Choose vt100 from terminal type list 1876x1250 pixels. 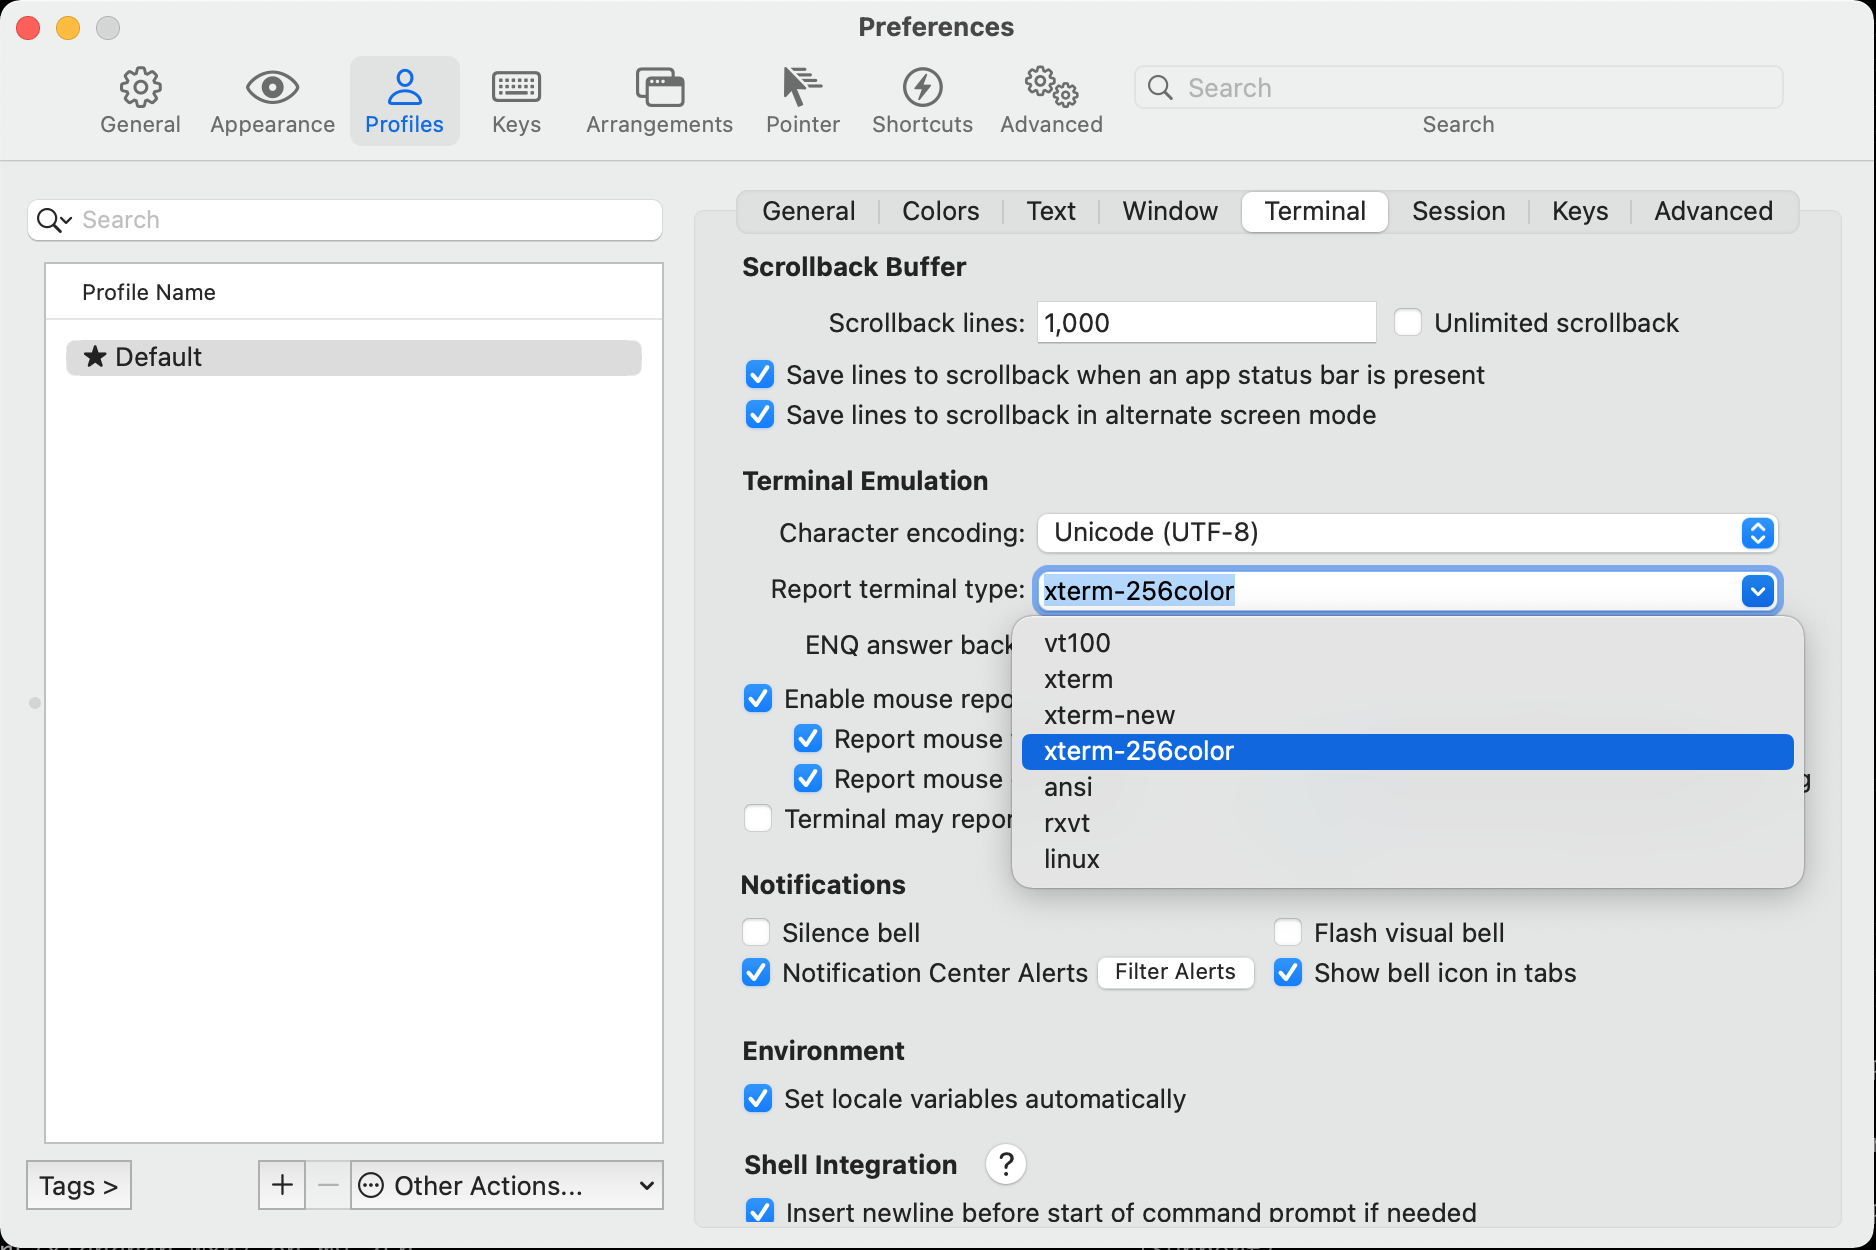pos(1407,643)
